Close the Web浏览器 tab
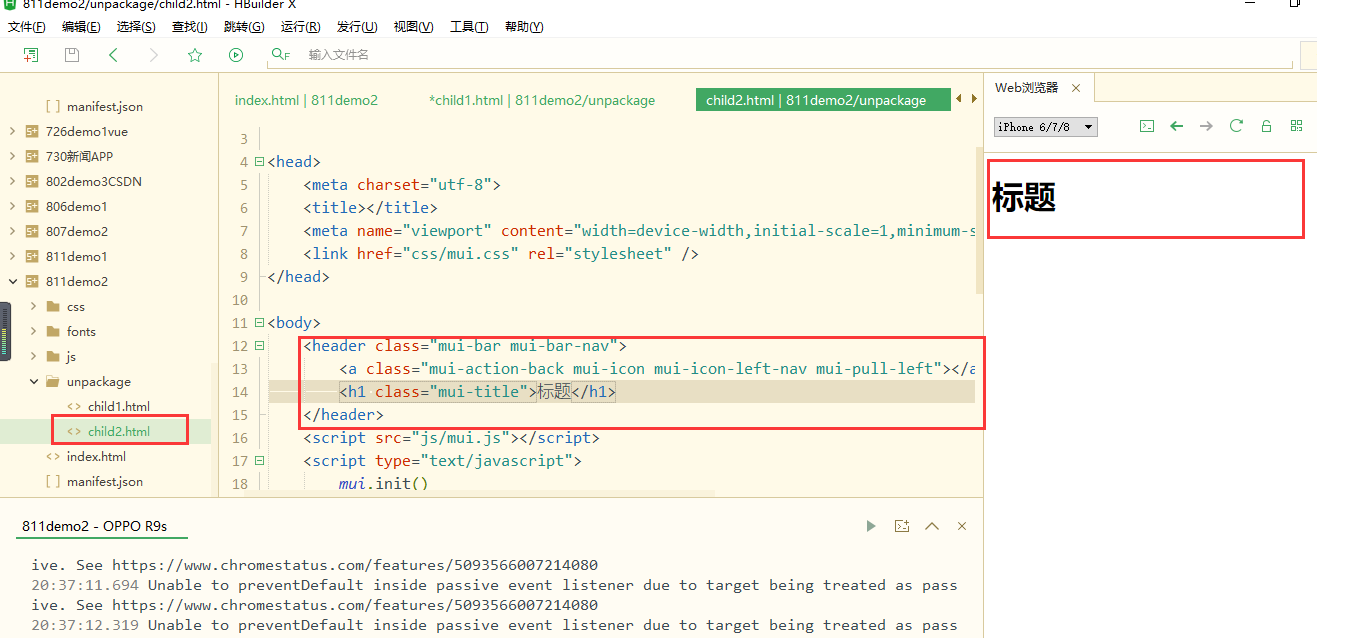Viewport: 1350px width, 638px height. [1076, 88]
